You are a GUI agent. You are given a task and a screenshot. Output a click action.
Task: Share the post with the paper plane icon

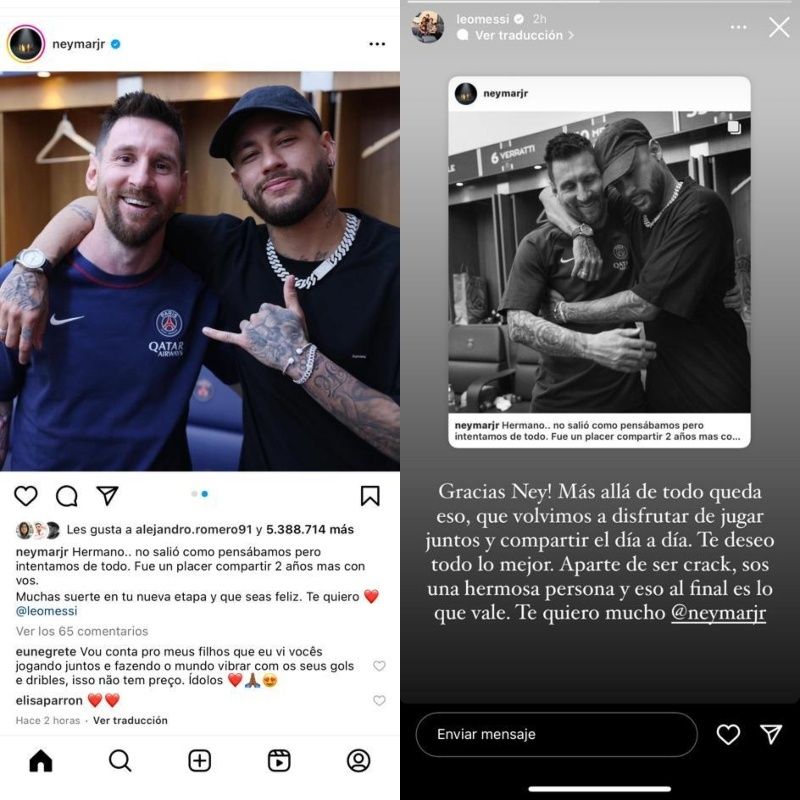pos(108,495)
